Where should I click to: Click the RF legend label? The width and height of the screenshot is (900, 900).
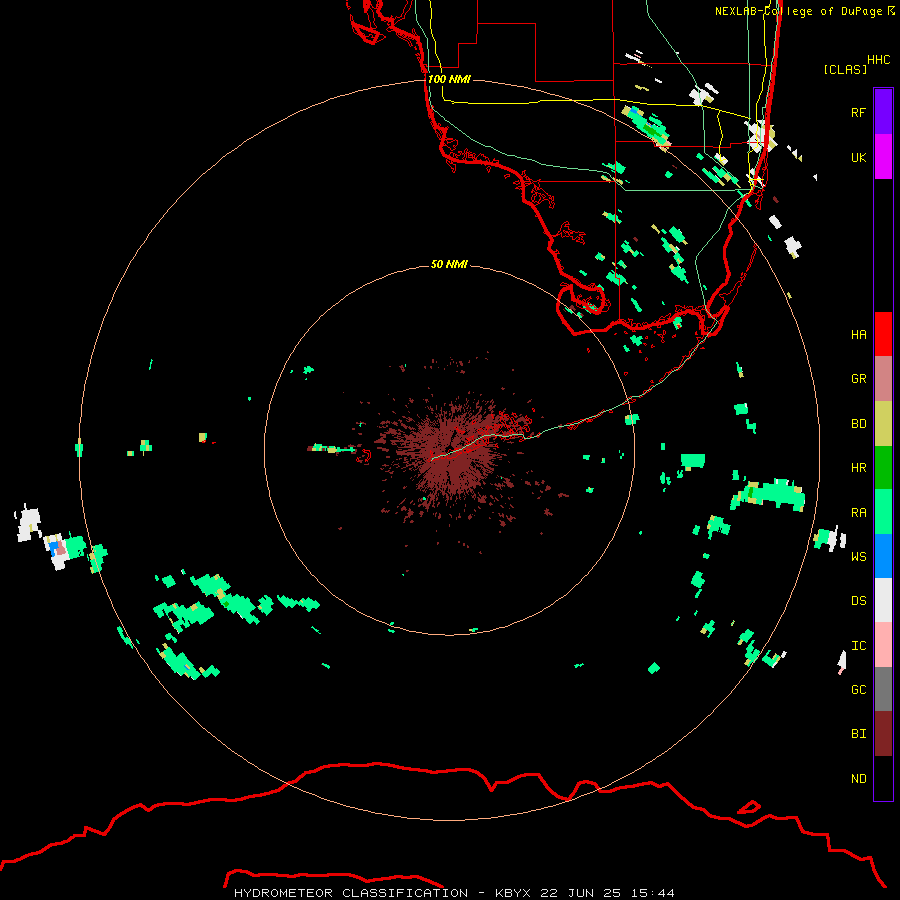tap(858, 113)
